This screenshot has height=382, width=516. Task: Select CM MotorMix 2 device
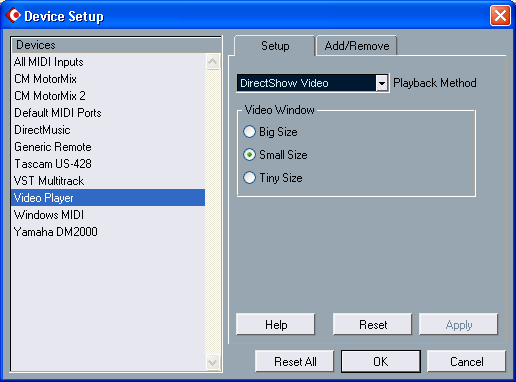click(x=108, y=96)
